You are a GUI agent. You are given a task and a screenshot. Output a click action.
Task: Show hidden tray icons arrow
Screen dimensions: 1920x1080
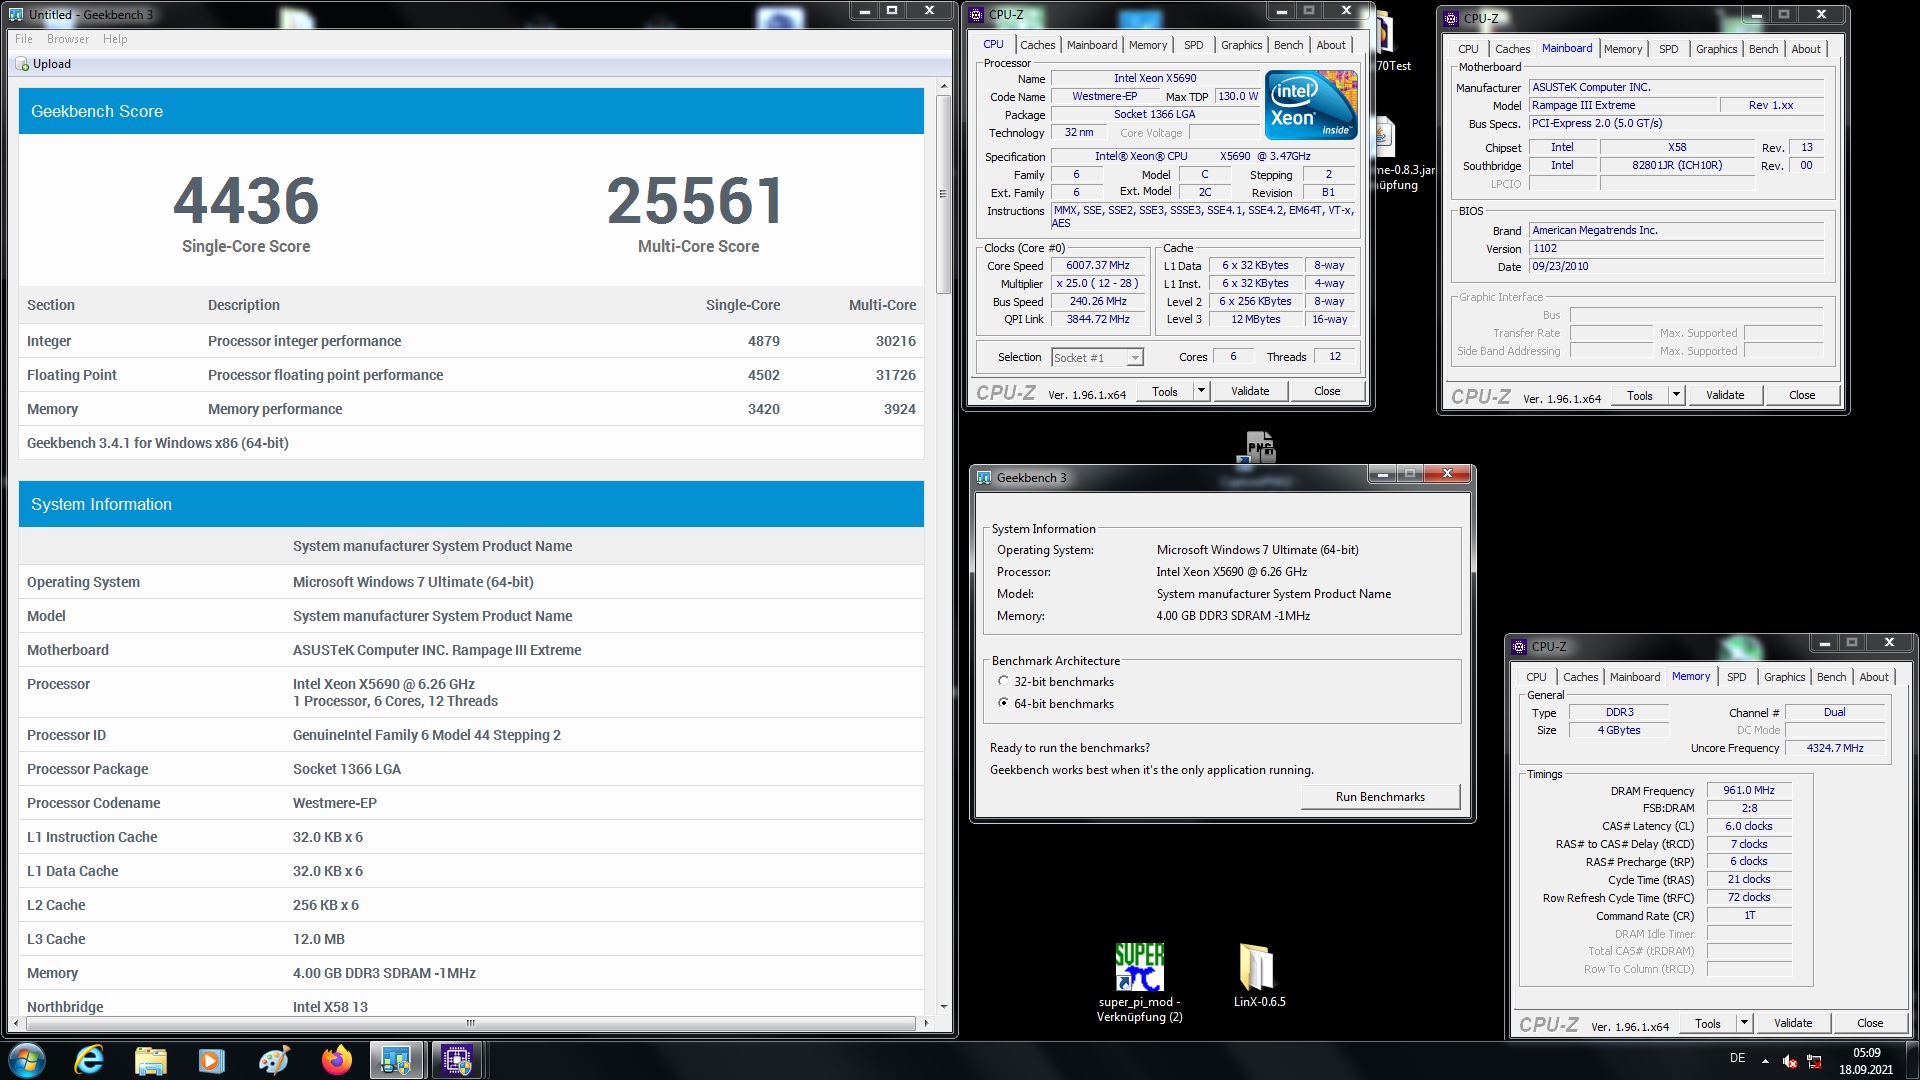coord(1765,1061)
